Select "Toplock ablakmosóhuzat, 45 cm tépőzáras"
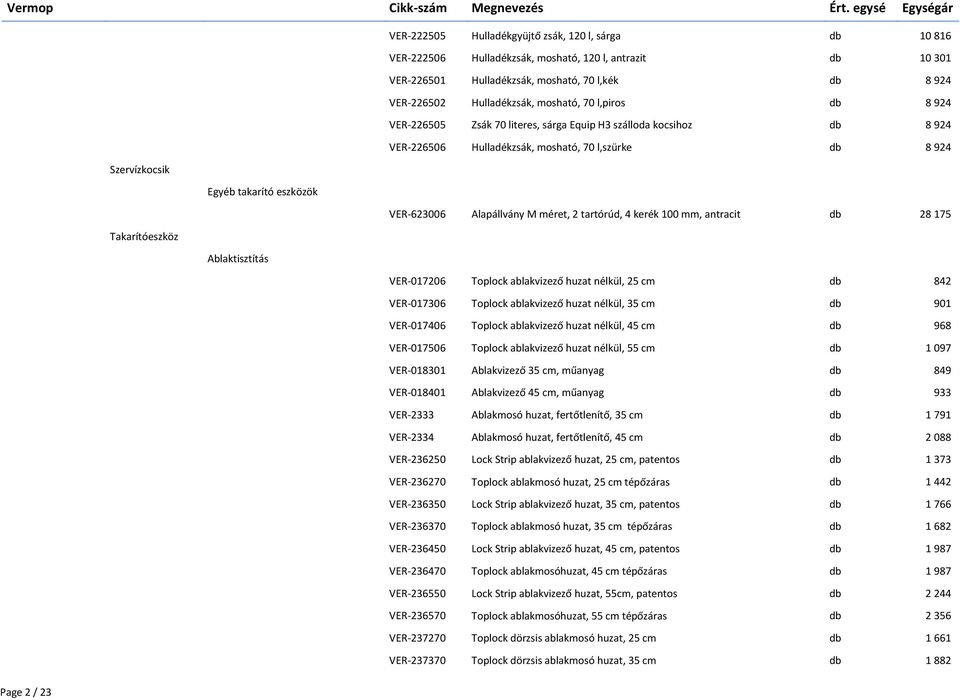 click(569, 571)
